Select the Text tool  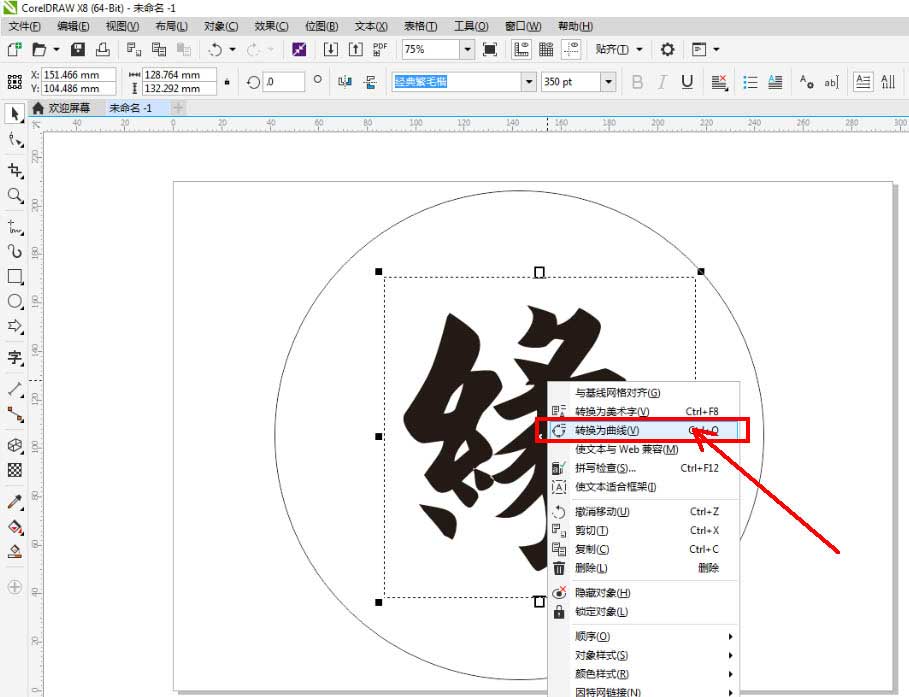[x=15, y=357]
